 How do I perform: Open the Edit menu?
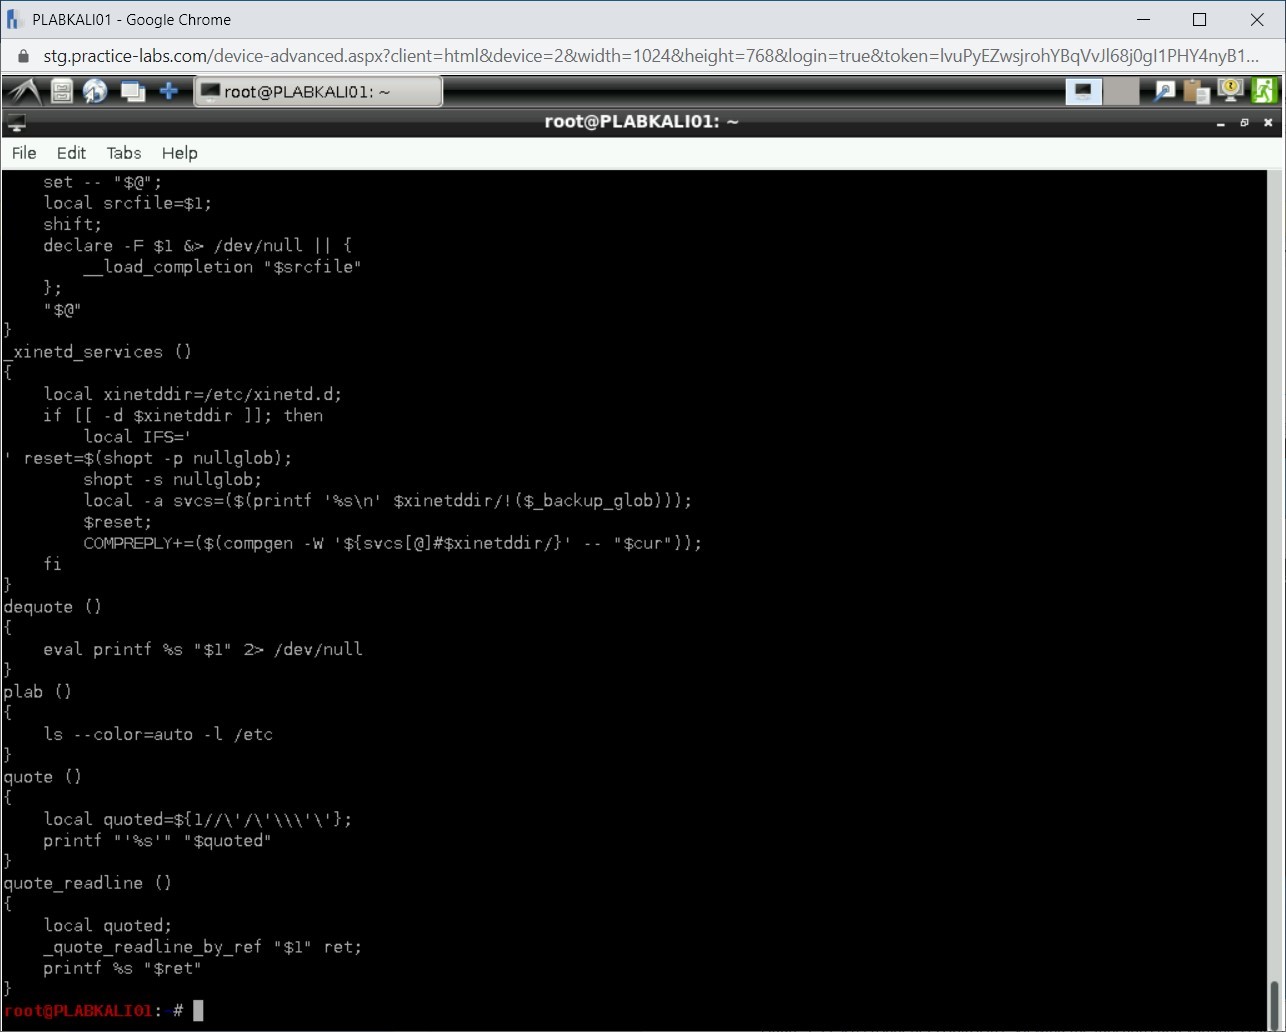[x=71, y=153]
